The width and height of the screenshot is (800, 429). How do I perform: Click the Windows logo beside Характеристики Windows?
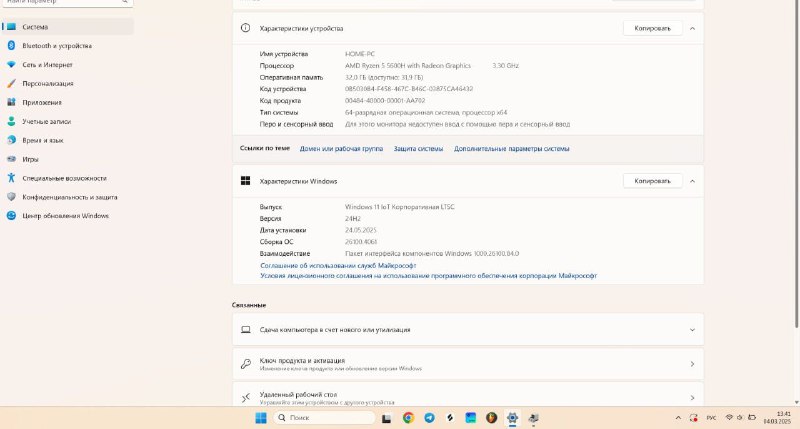coord(245,181)
